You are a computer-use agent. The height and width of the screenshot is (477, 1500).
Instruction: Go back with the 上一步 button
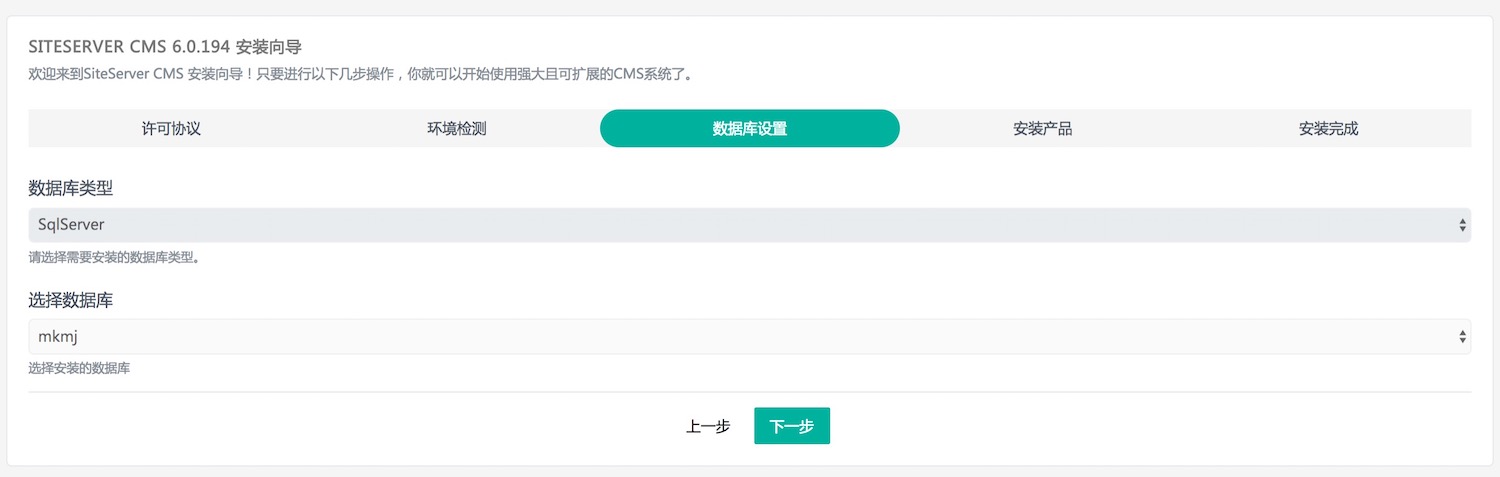pyautogui.click(x=708, y=426)
